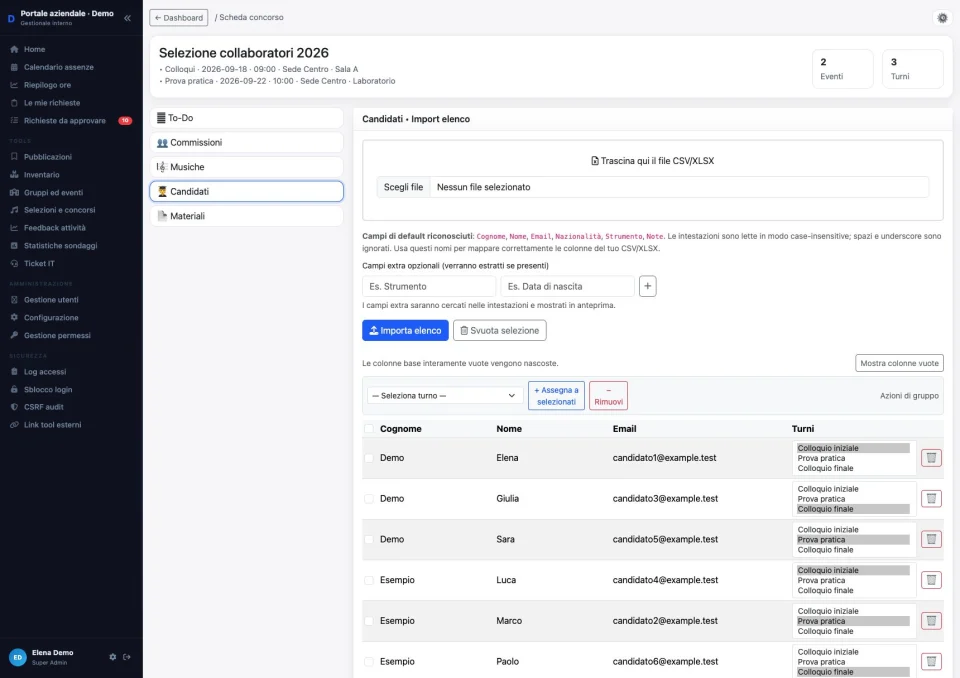The height and width of the screenshot is (678, 960).
Task: Check the box for Giulia Demo
Action: [x=369, y=499]
